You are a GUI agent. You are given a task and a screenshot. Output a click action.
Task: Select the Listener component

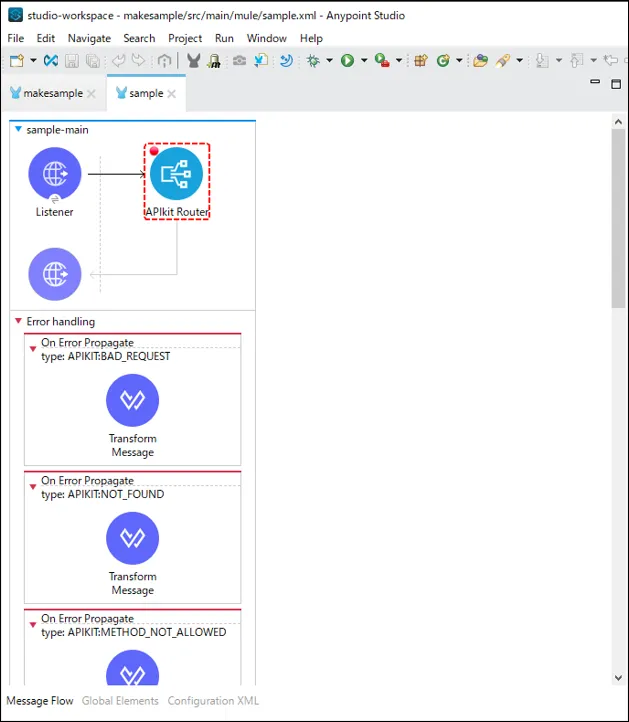[55, 174]
